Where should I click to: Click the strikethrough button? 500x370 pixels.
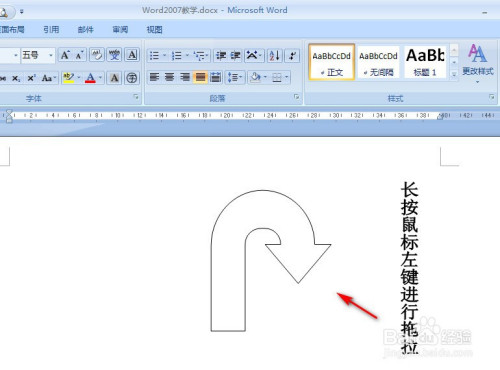[3, 78]
